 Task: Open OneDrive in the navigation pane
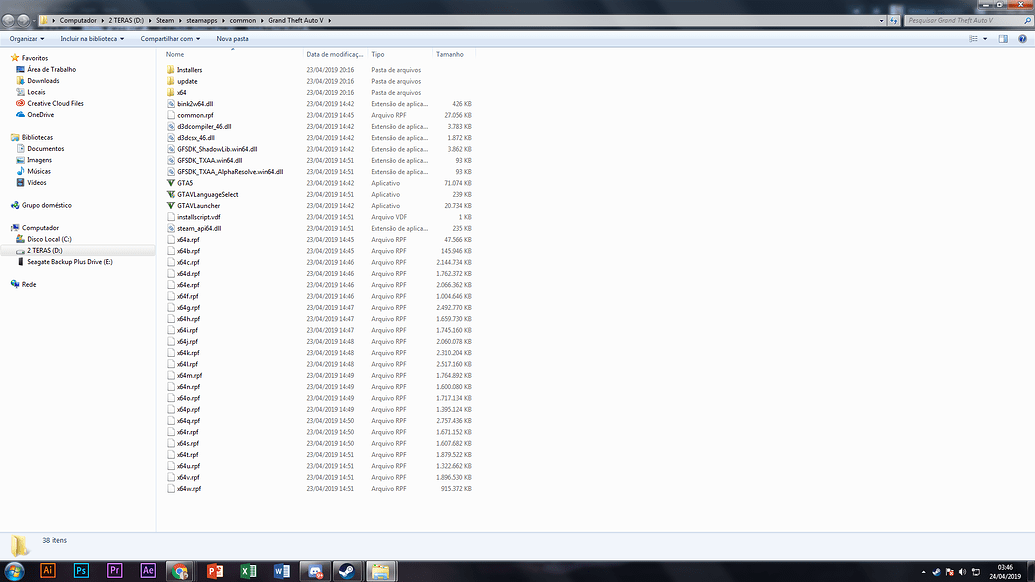tap(40, 115)
